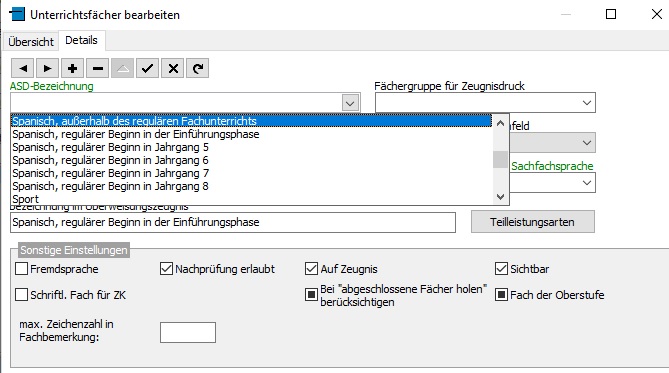Viewport: 669px width, 373px height.
Task: Click list scrollbar down arrow
Action: click(x=500, y=197)
